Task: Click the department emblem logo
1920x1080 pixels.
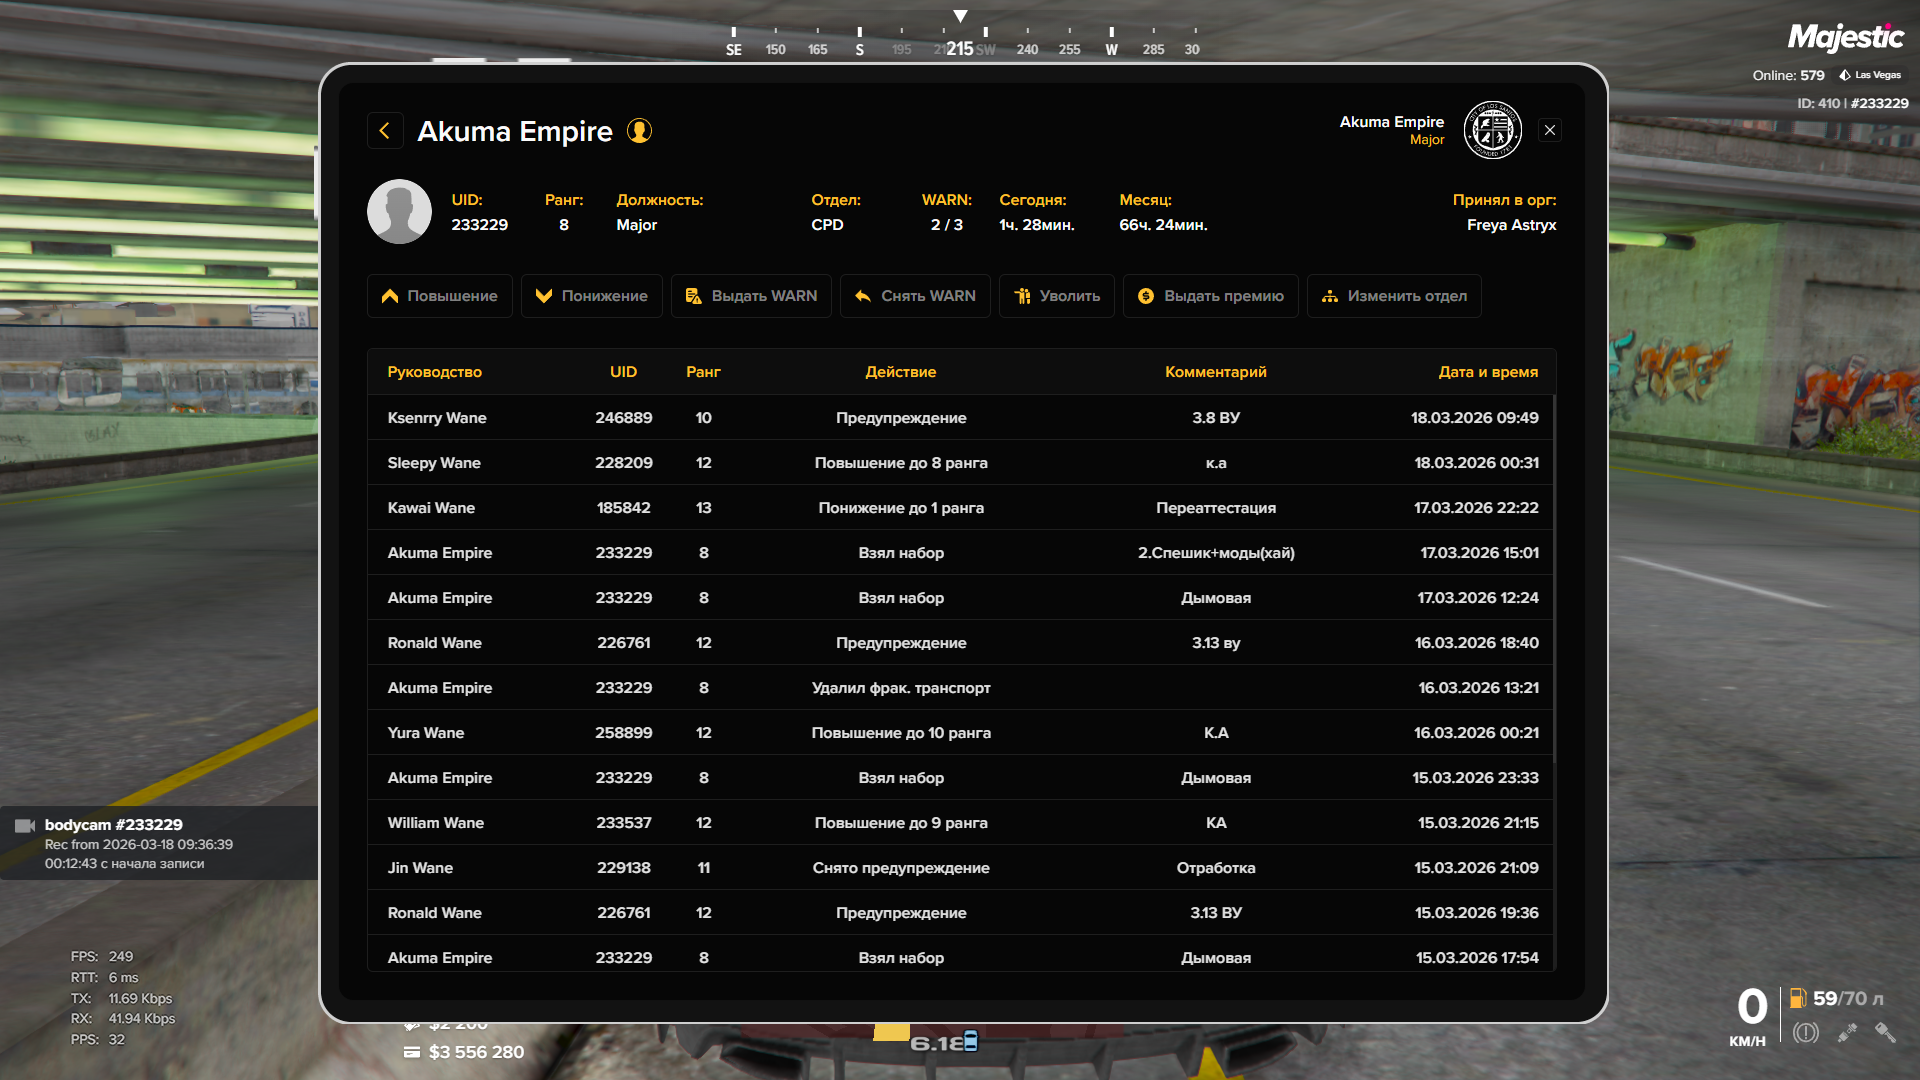Action: click(1492, 130)
